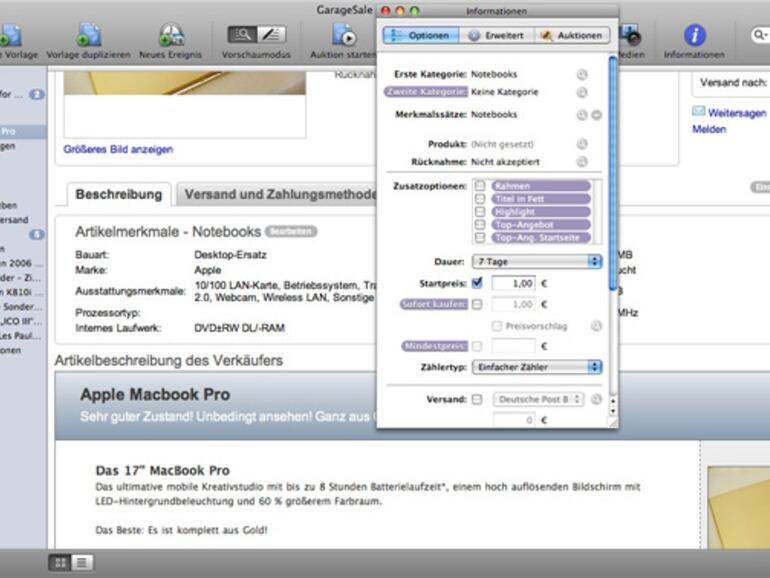This screenshot has height=578, width=770.
Task: Click round button beside Preisvorschlag
Action: (x=596, y=326)
